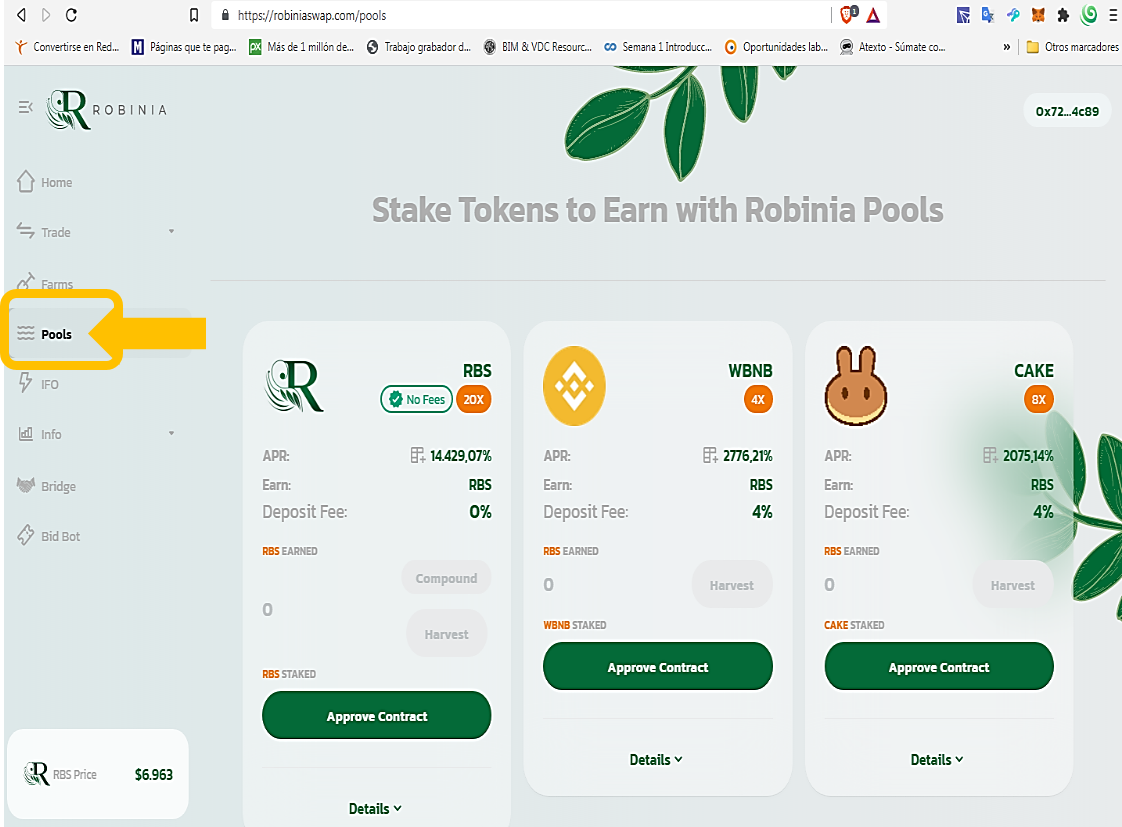Expand the Trade menu dropdown arrow
This screenshot has height=827, width=1122.
tap(171, 232)
